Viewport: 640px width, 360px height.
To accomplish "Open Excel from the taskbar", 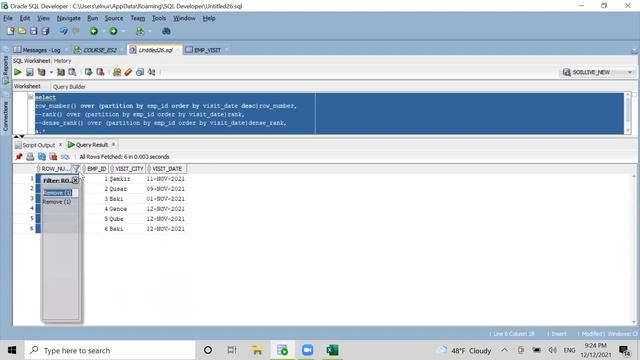I will 332,350.
